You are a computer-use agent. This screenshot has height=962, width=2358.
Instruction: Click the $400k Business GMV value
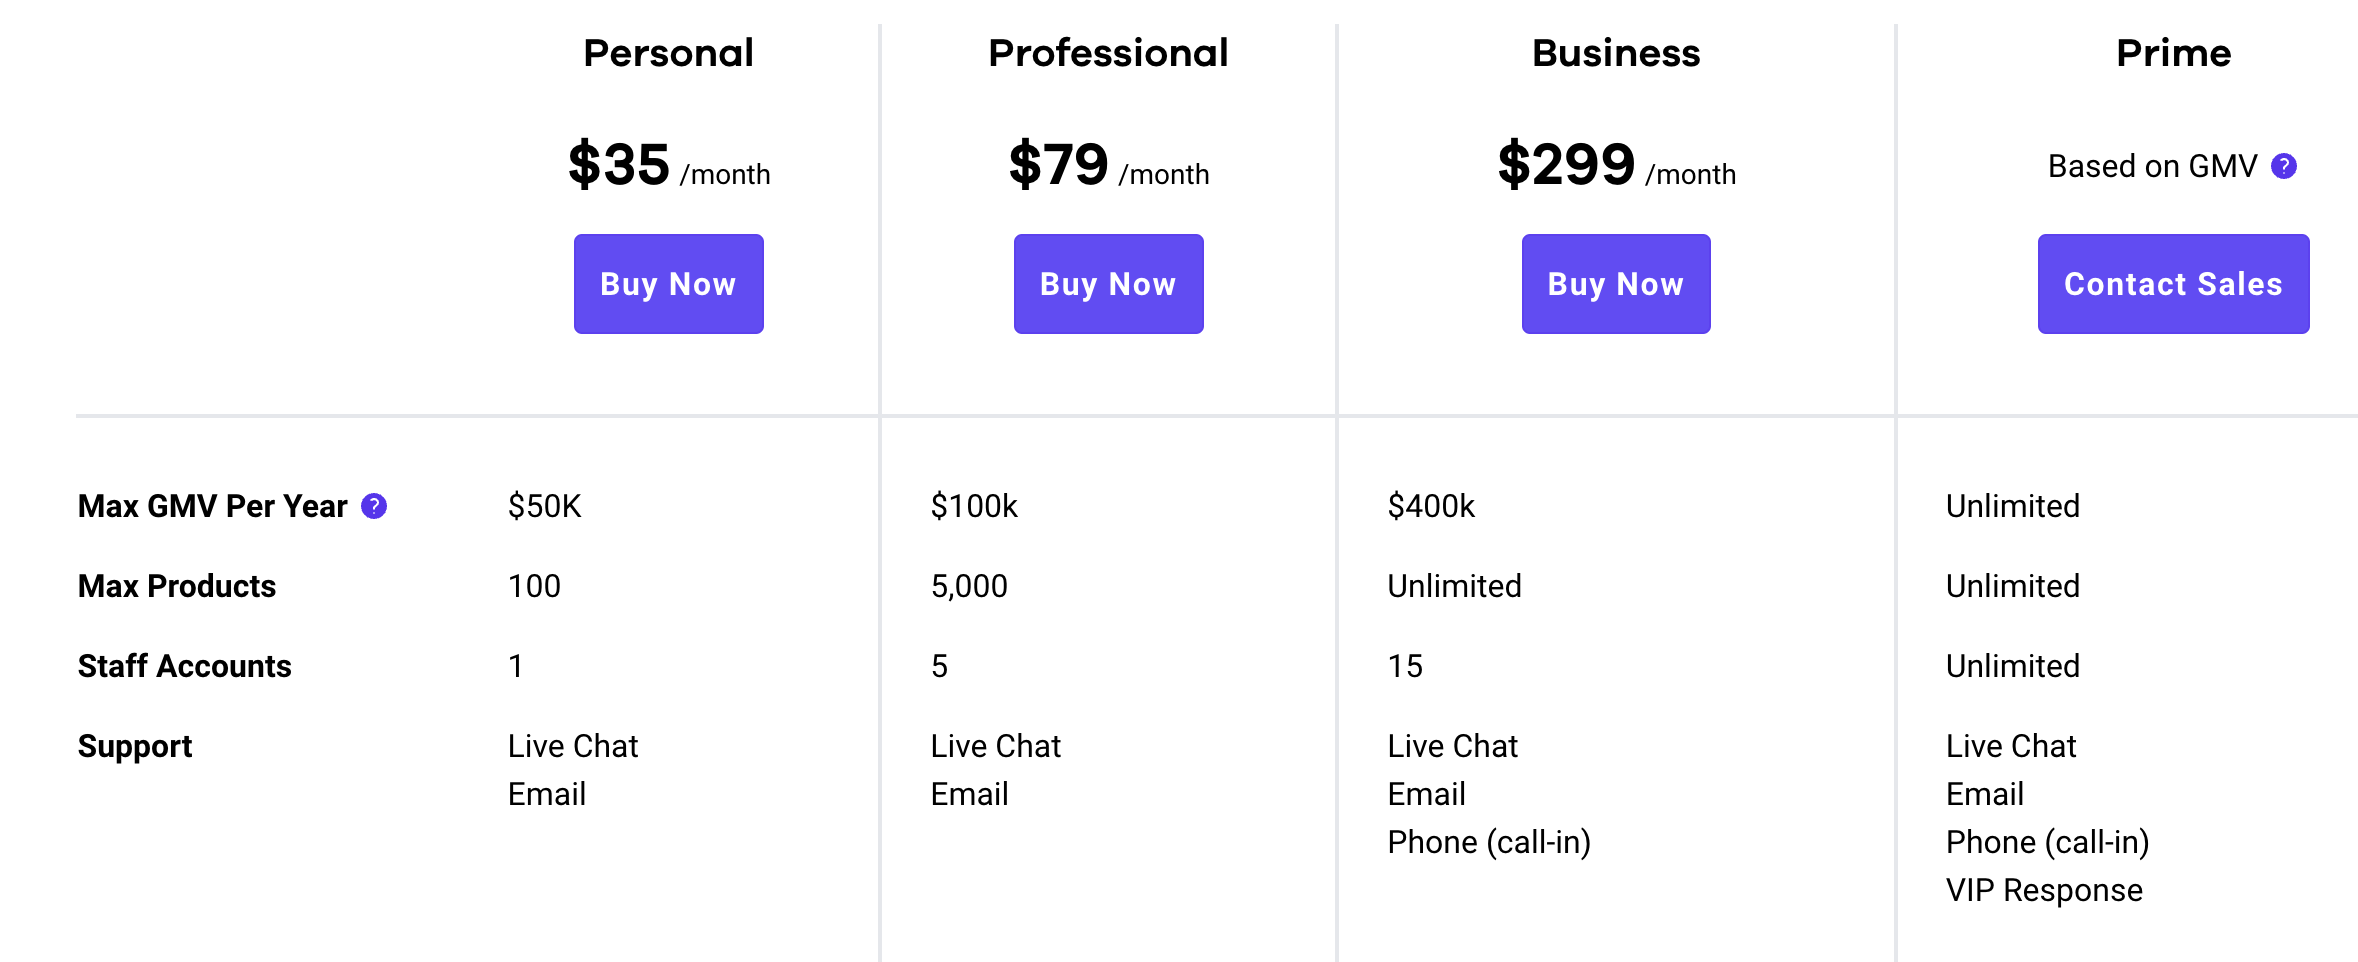(1431, 506)
